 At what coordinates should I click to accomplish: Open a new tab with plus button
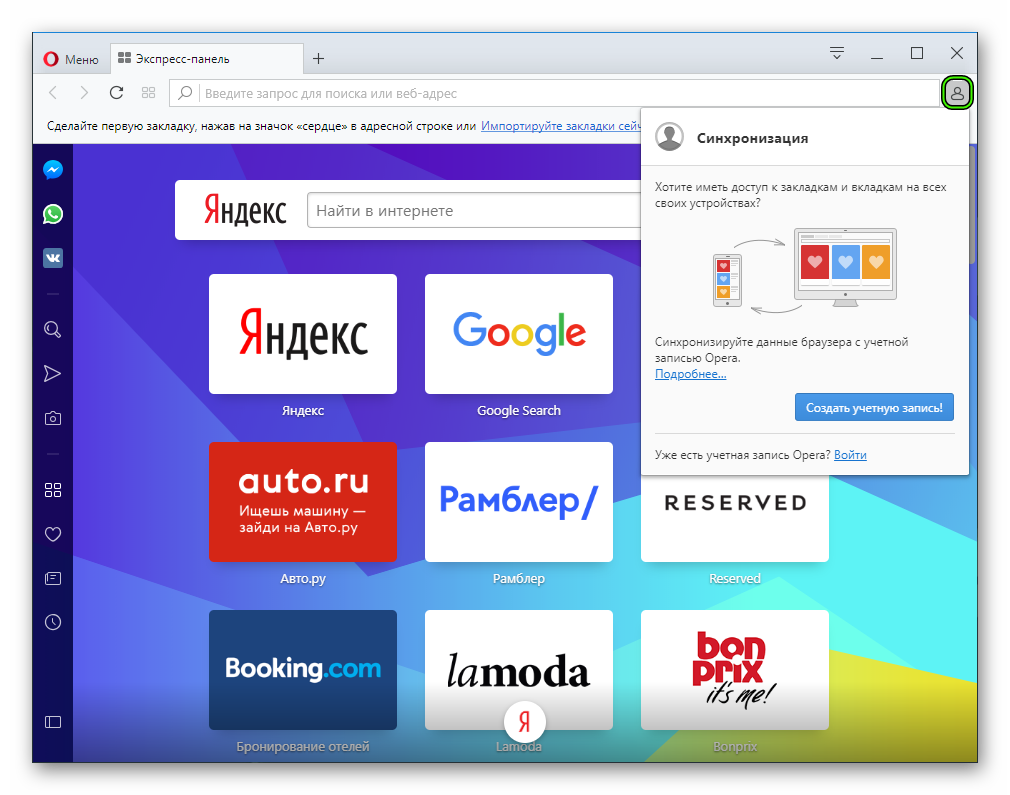pos(318,59)
